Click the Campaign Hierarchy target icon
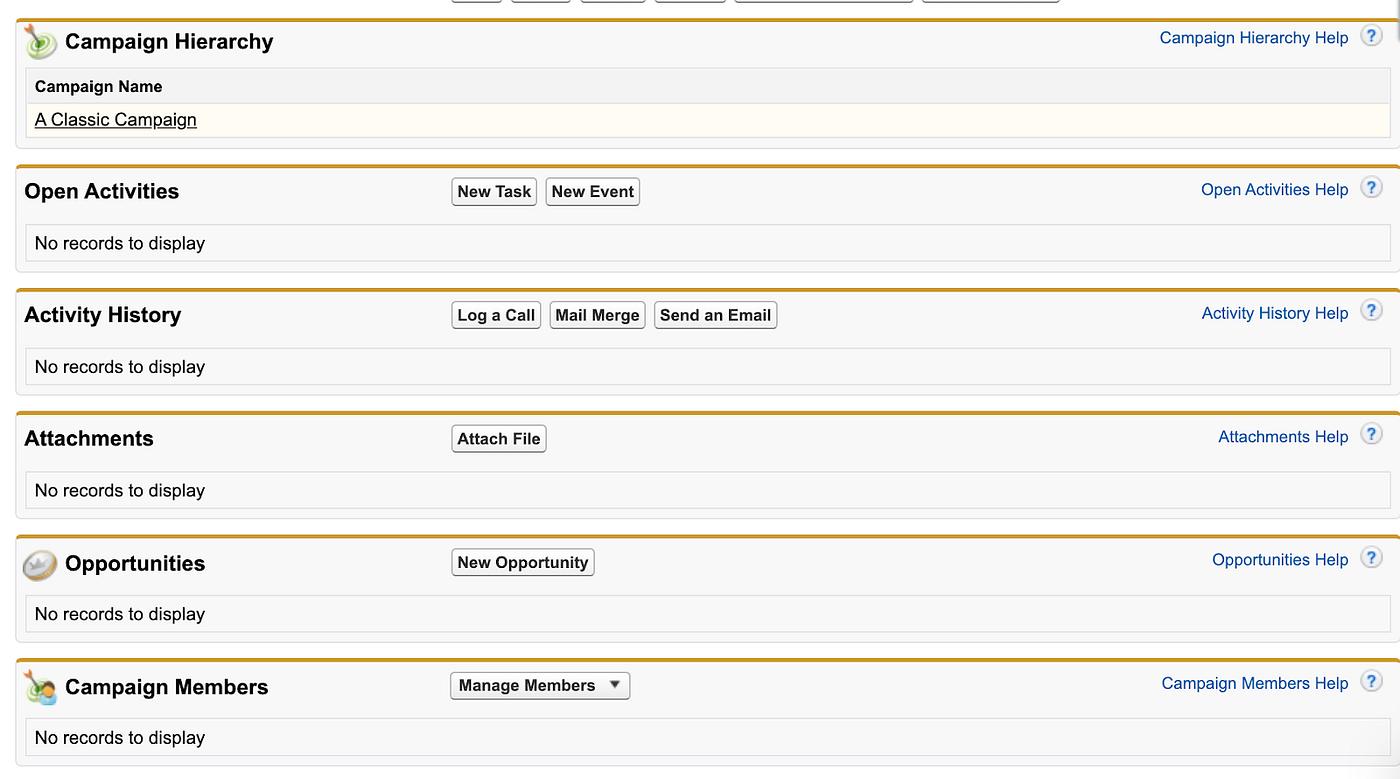The width and height of the screenshot is (1400, 779). pos(40,41)
